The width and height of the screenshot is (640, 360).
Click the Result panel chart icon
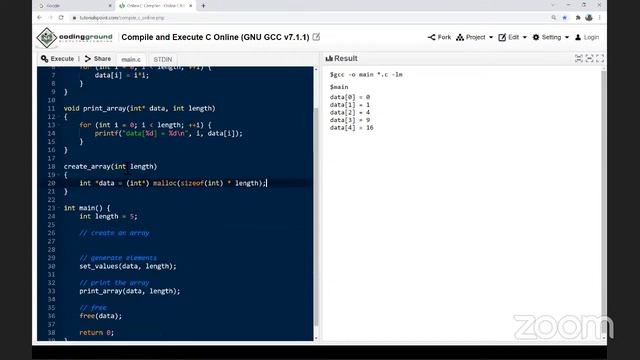pos(329,58)
